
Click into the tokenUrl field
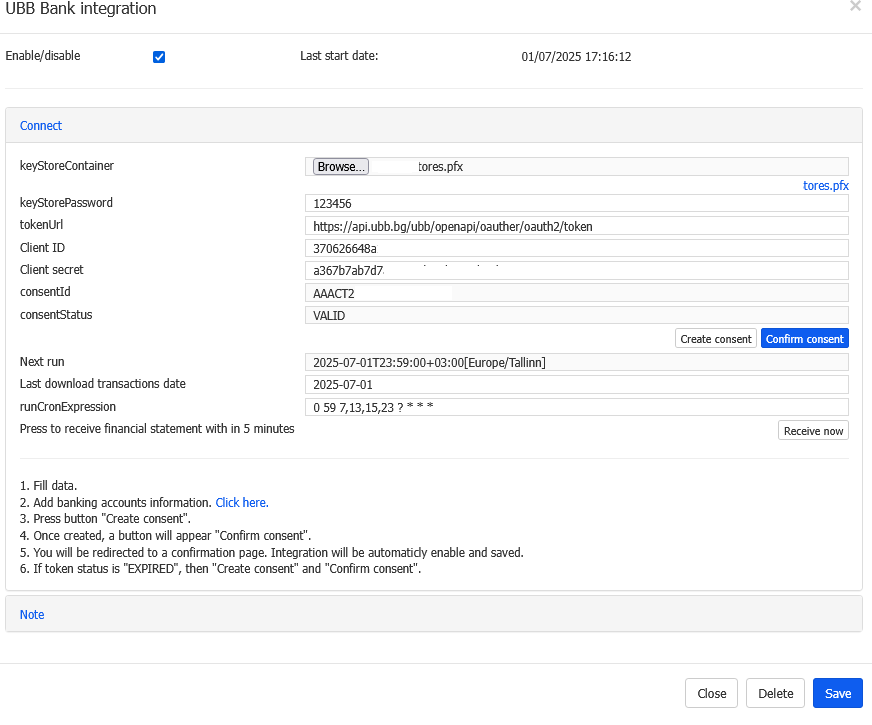[577, 226]
